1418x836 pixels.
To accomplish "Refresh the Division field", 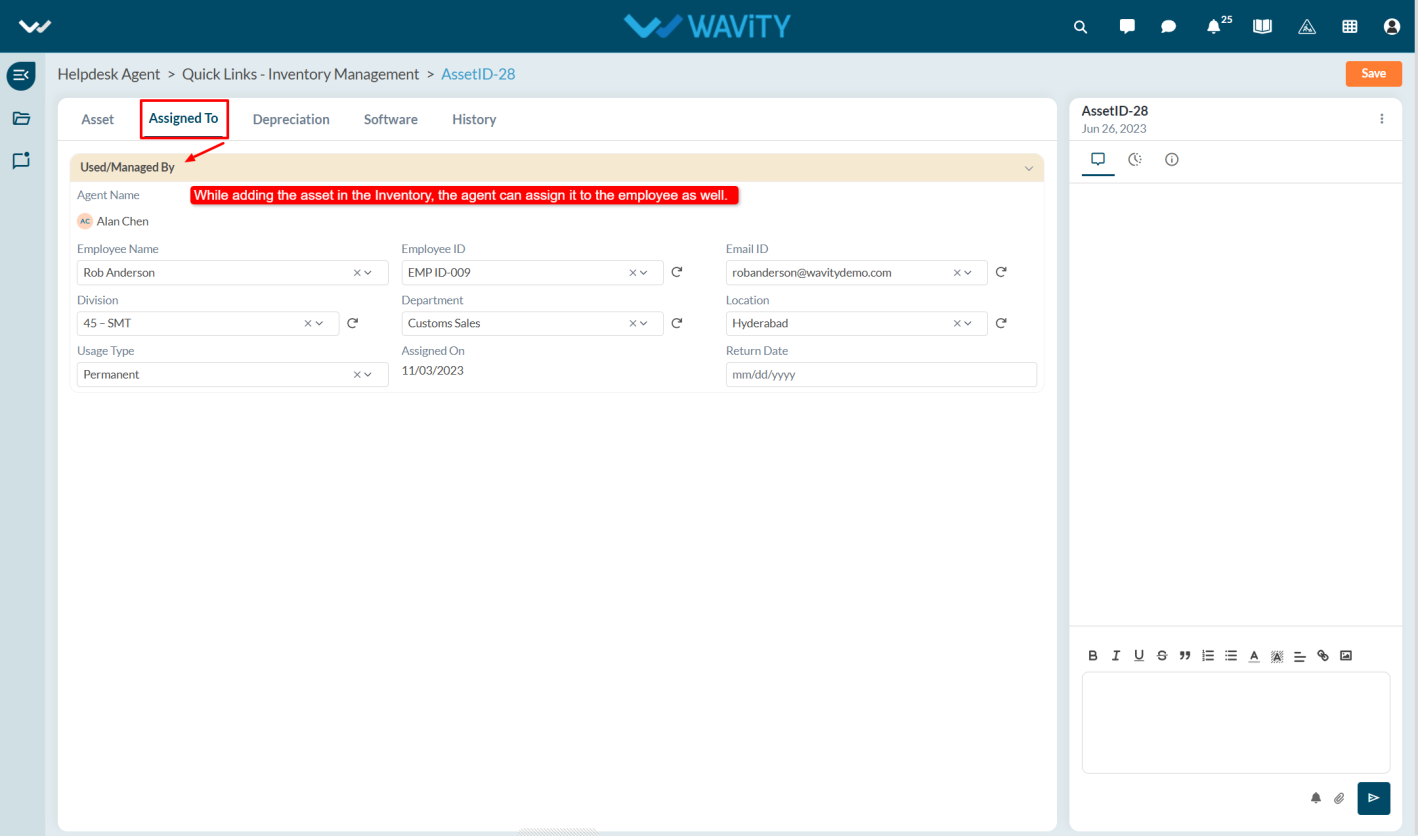I will pos(352,323).
